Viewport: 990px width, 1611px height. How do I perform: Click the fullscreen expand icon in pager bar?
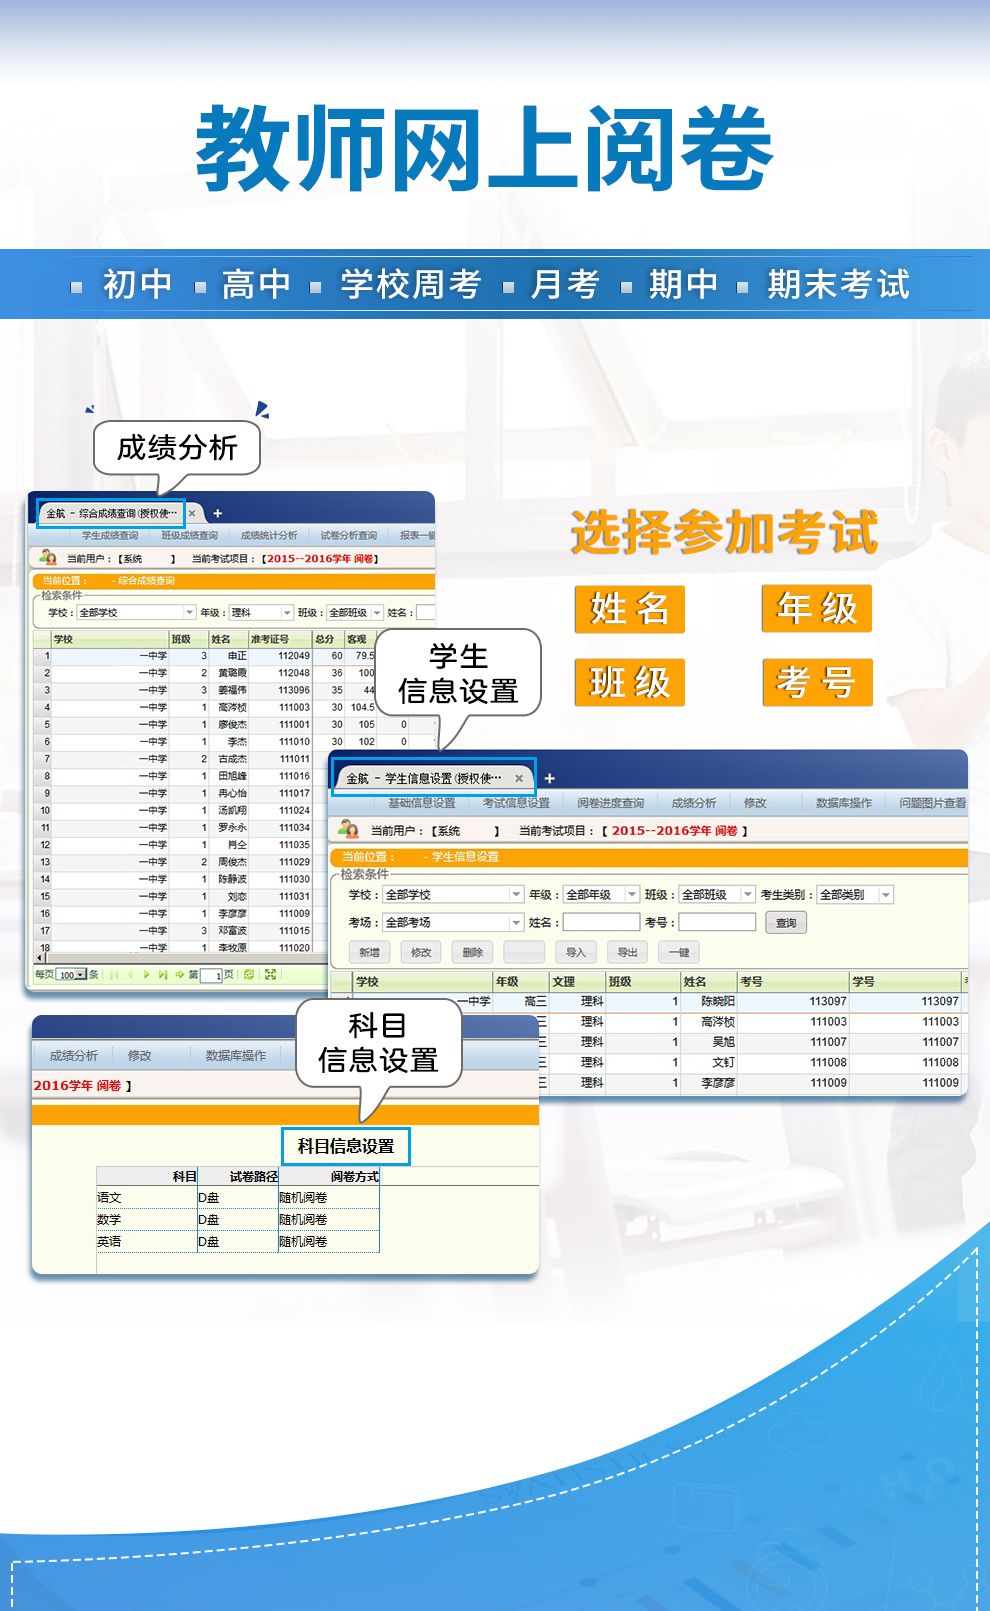(270, 974)
